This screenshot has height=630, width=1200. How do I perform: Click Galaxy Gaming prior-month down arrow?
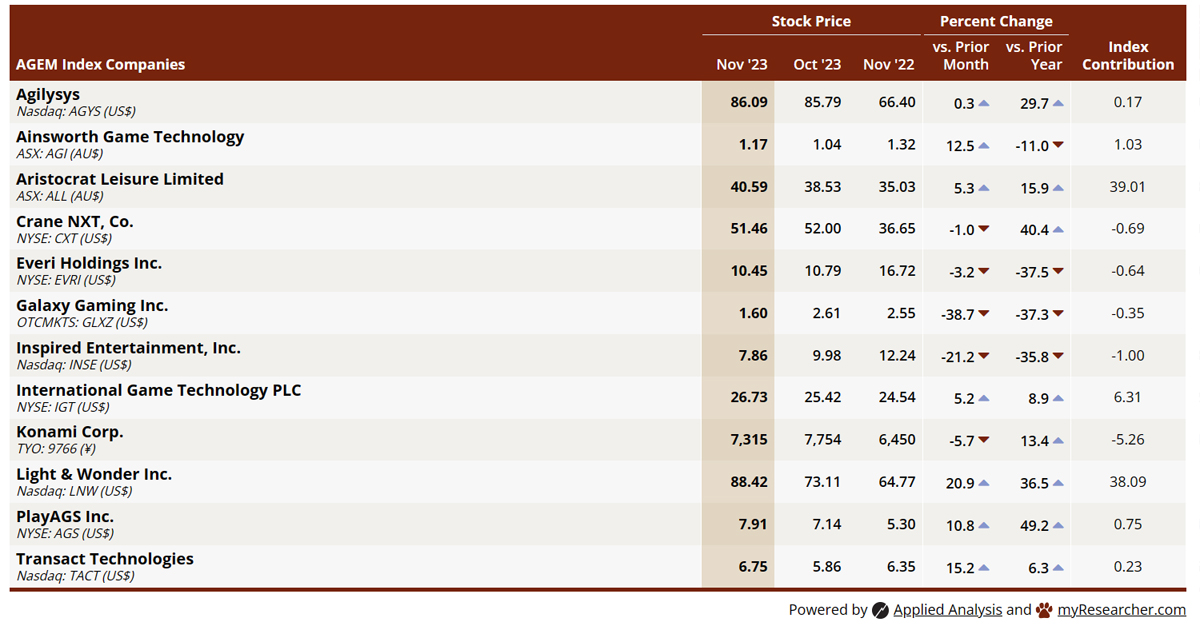[x=984, y=314]
